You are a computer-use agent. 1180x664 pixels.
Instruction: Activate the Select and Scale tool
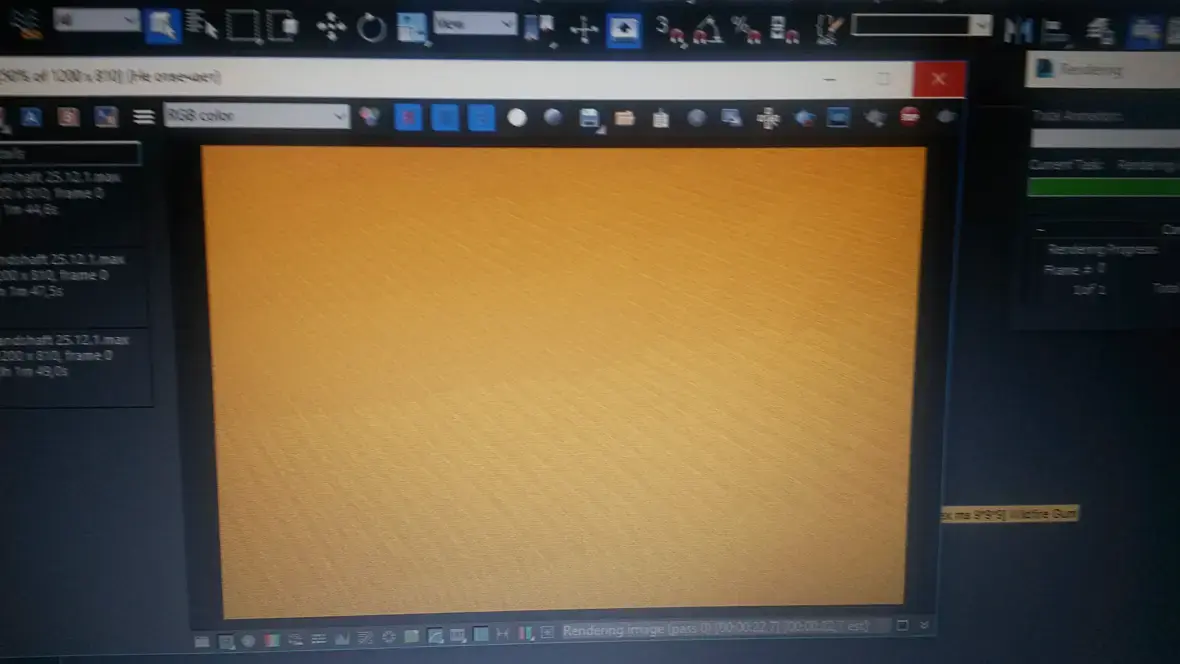[411, 28]
